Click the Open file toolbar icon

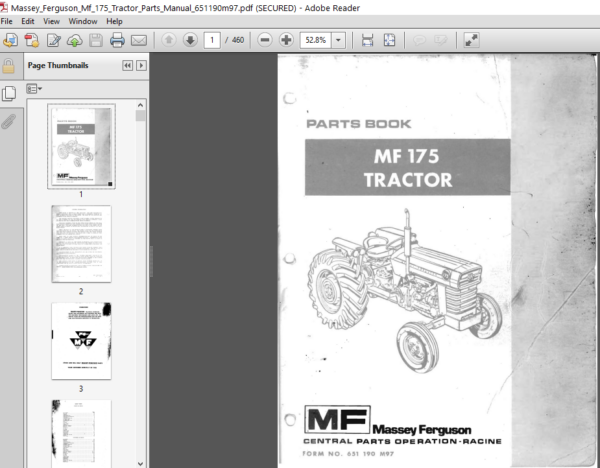click(x=10, y=40)
